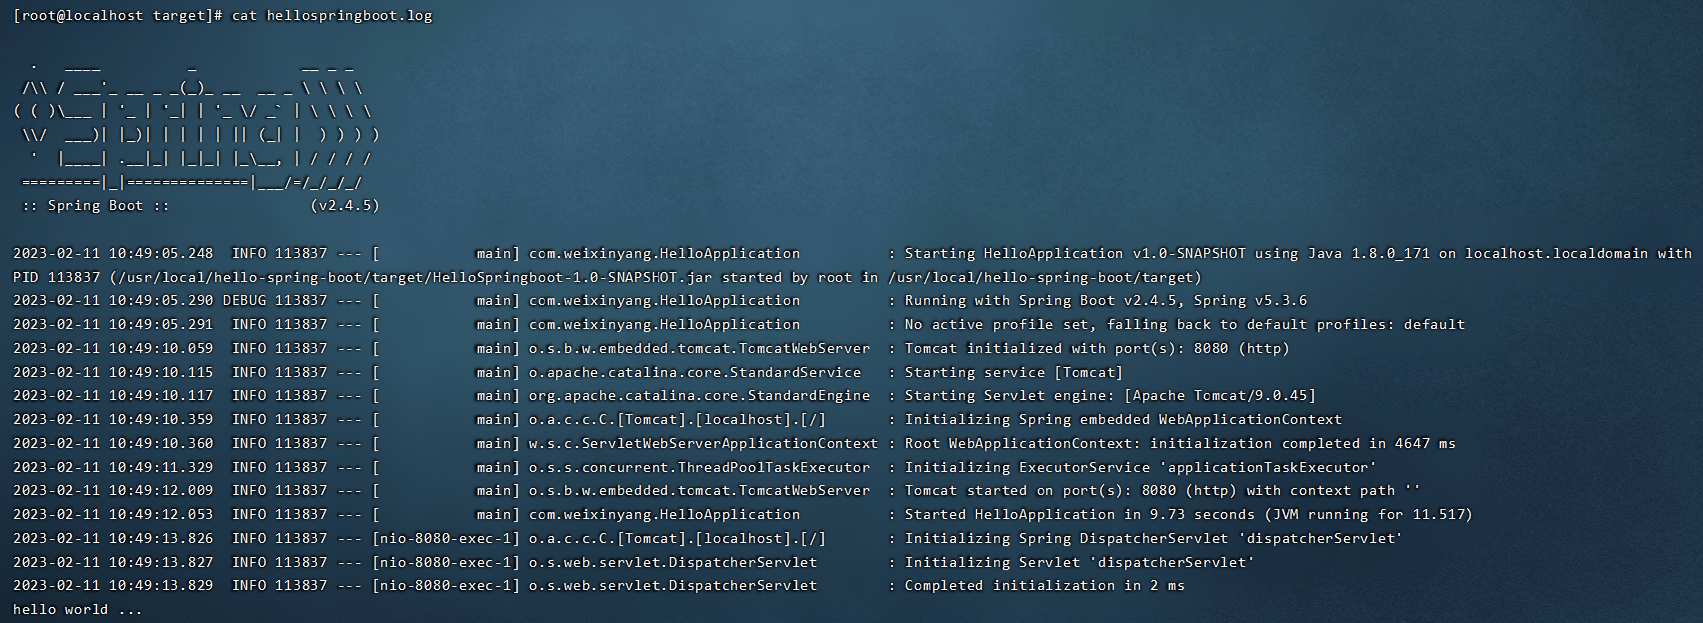Click timestamp '2023-02-11 10:49:13.829'
Screen dimensions: 1703x623
(113, 585)
